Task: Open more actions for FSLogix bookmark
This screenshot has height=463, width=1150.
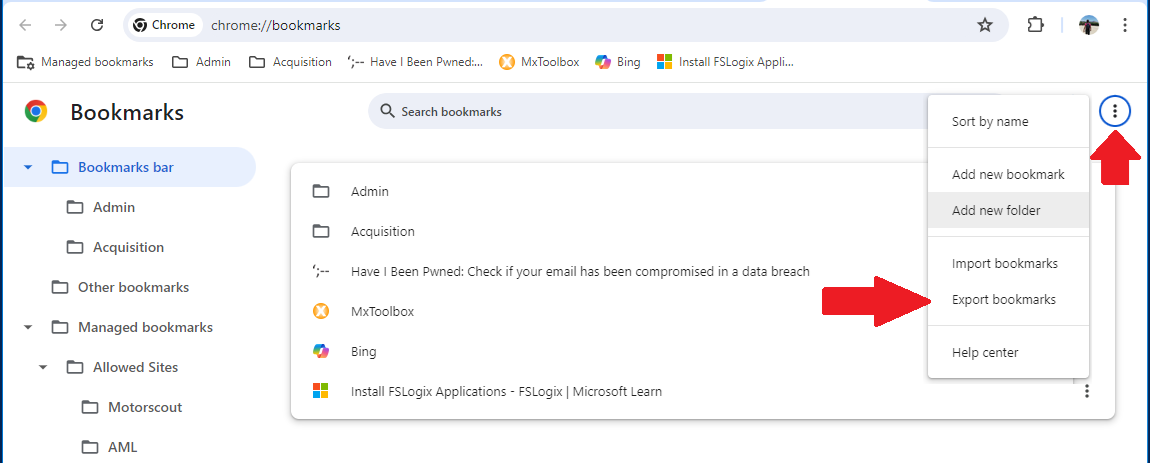Action: (1087, 392)
